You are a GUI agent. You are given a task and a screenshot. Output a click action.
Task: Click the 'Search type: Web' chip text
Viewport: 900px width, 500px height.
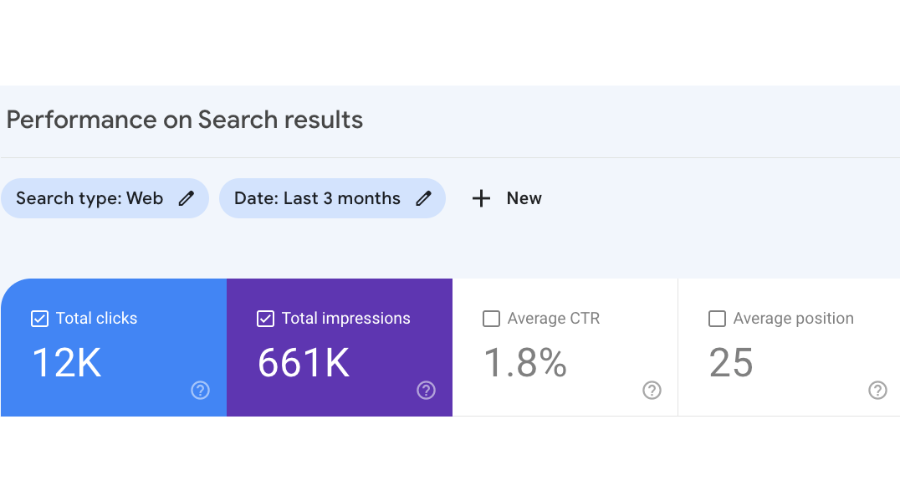(90, 199)
